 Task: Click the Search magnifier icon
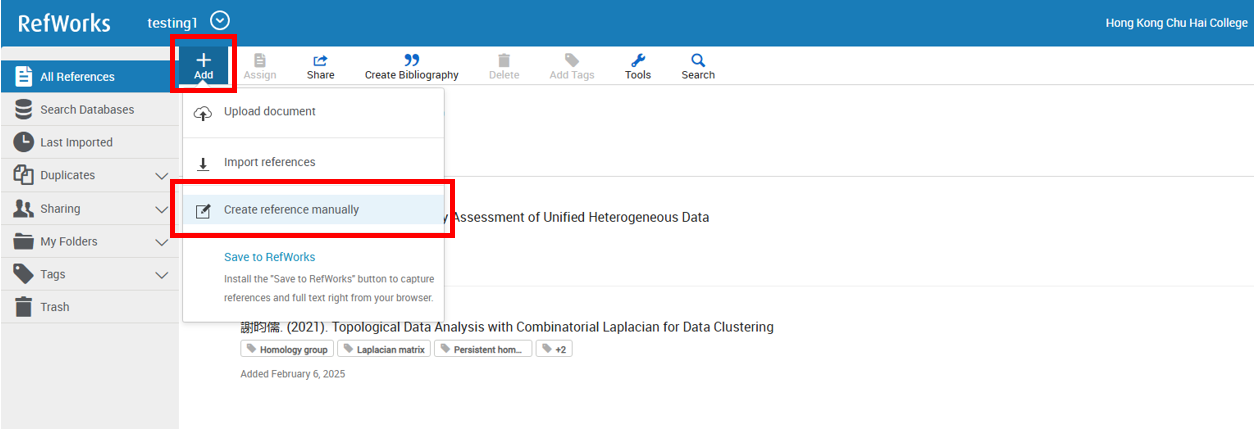(698, 61)
